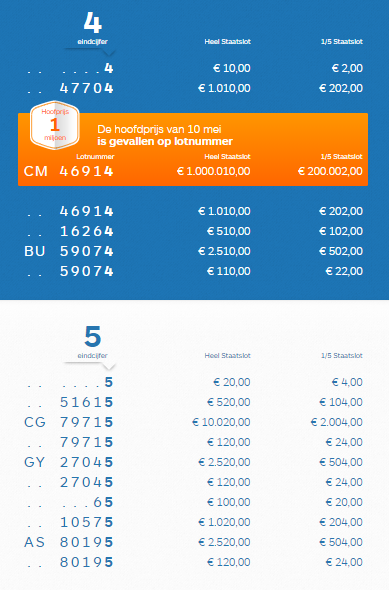Click the 1/5 Staatslot header in white section
The width and height of the screenshot is (389, 590).
coord(342,355)
